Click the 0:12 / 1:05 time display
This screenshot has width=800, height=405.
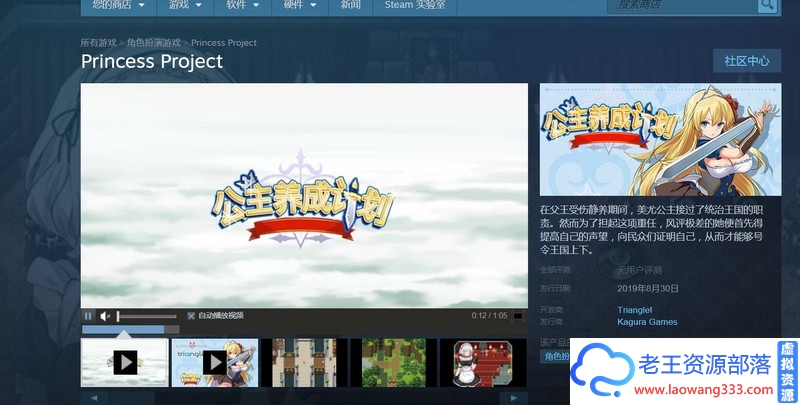click(489, 316)
